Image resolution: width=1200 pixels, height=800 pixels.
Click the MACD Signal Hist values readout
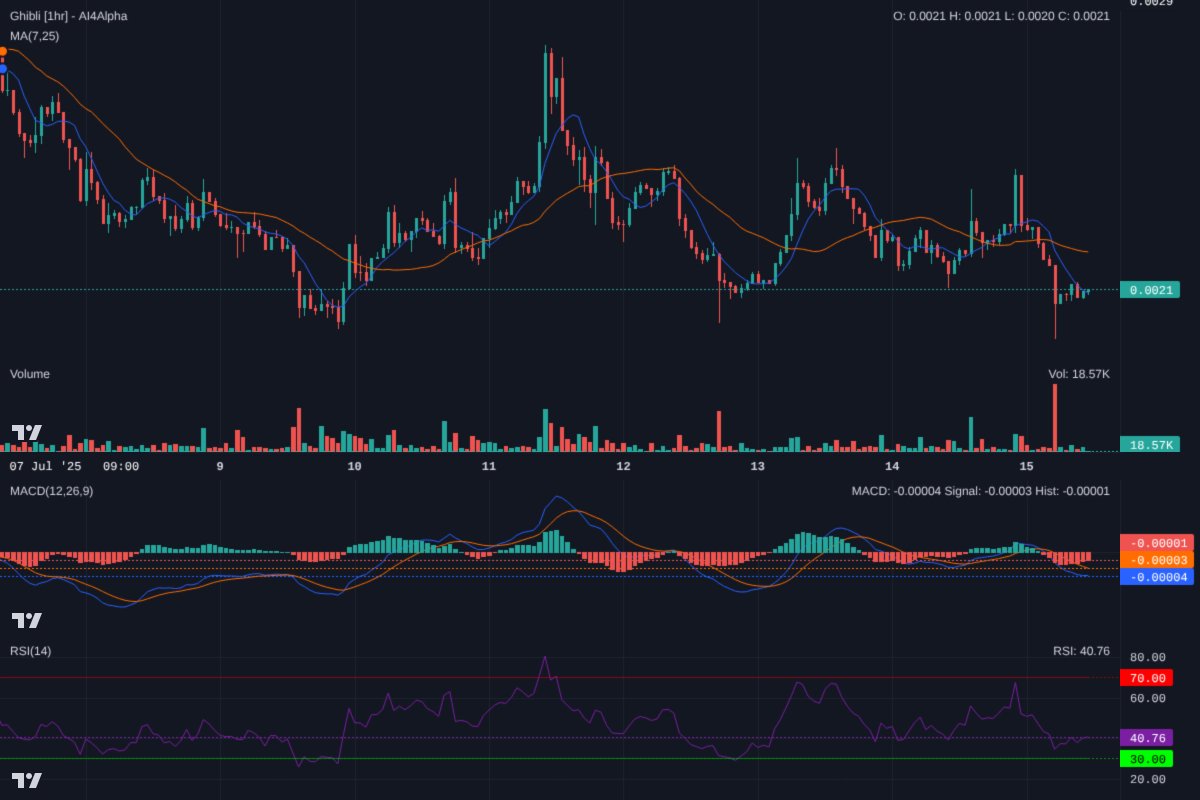tap(980, 491)
